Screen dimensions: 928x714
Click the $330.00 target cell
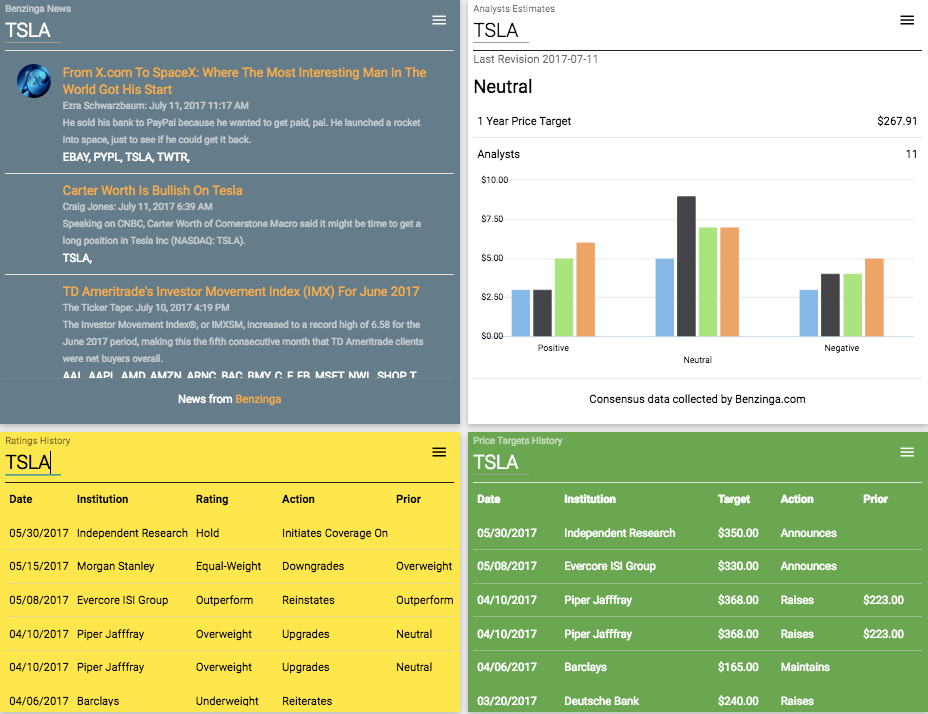tap(738, 566)
